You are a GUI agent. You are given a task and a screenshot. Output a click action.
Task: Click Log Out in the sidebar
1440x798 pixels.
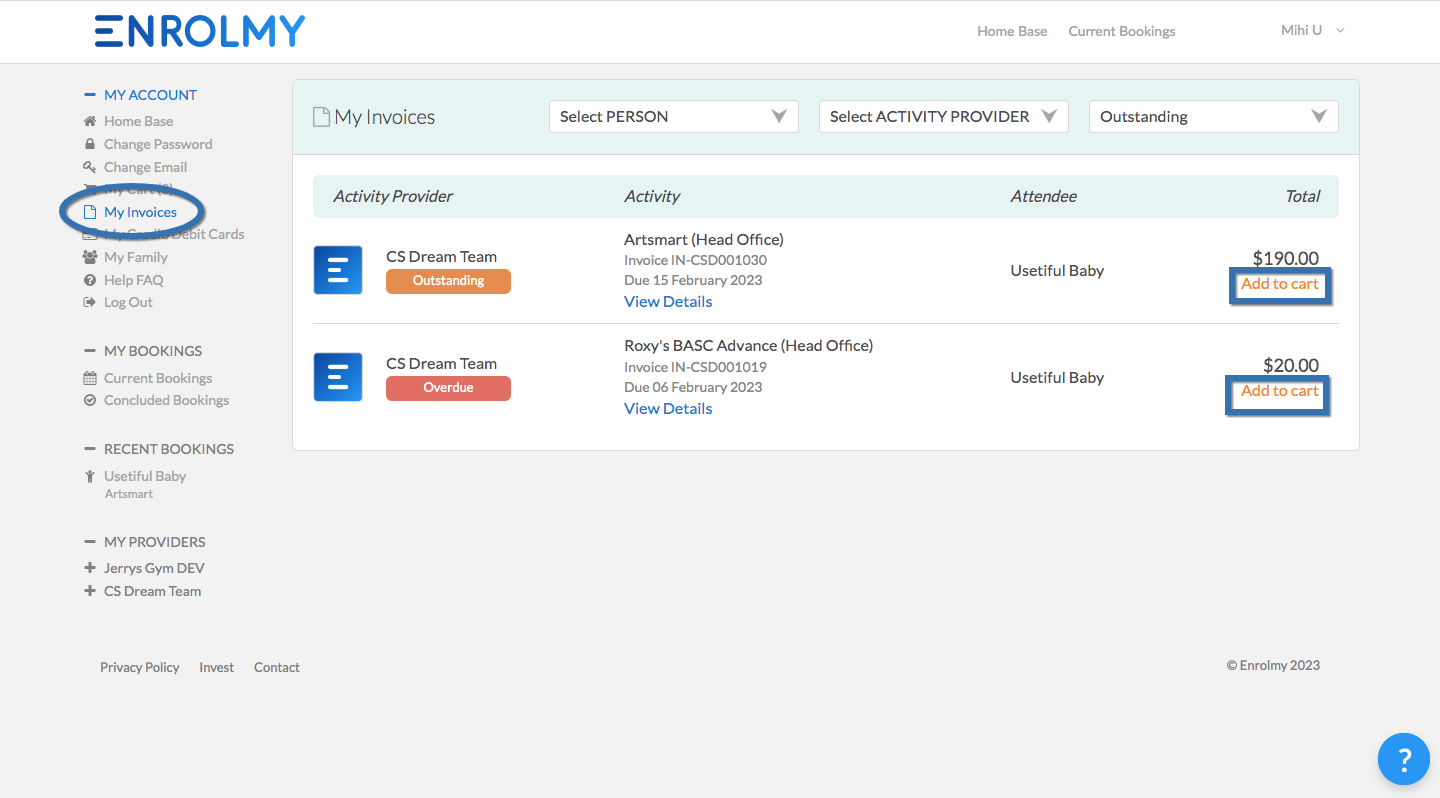tap(128, 302)
